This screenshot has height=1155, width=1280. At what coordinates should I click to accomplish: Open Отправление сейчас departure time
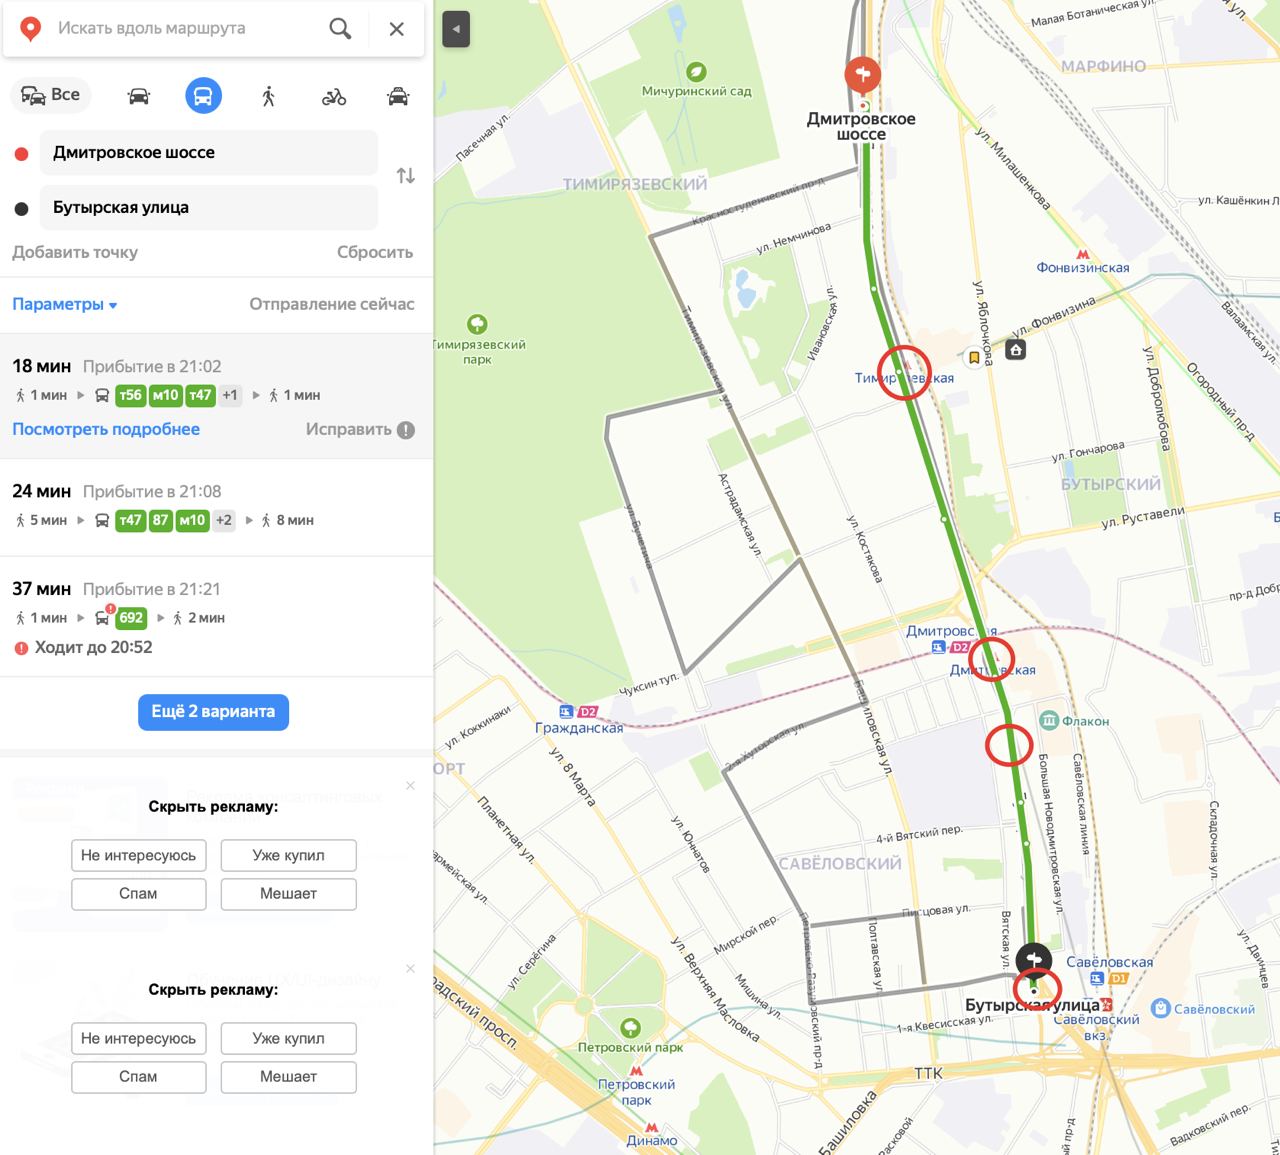pos(332,304)
